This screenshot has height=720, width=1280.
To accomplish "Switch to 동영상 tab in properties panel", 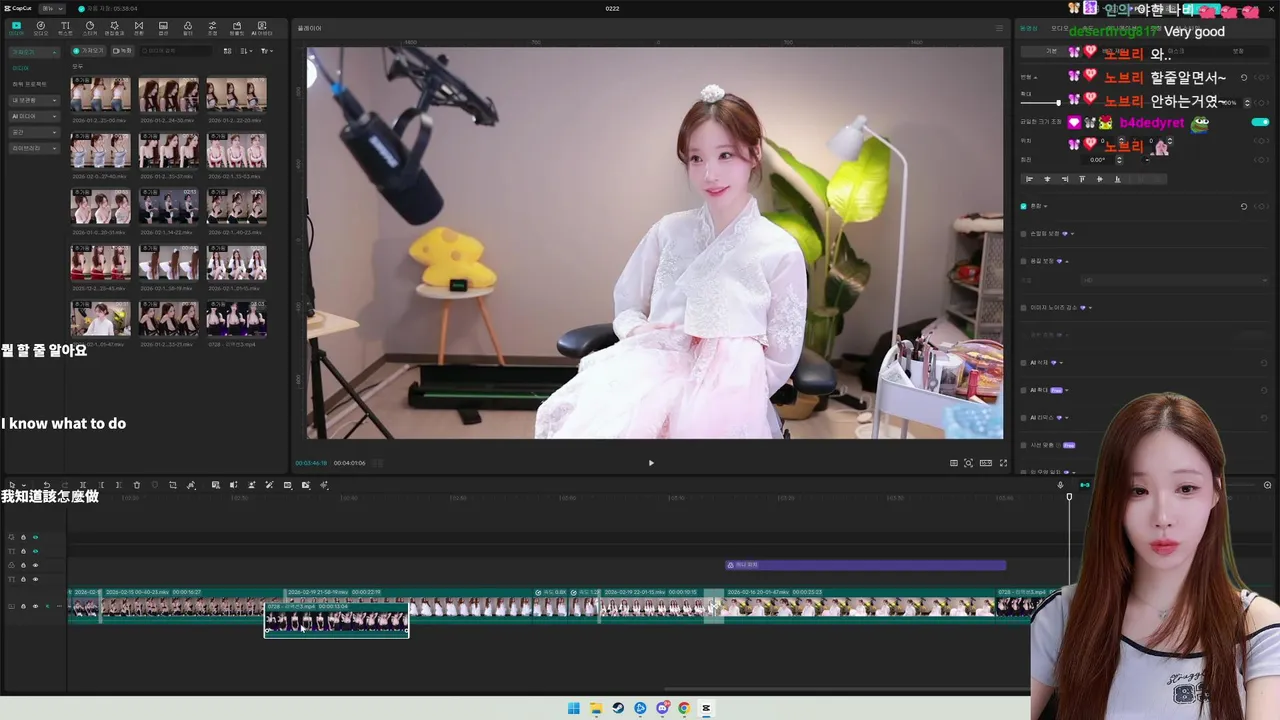I will [1030, 28].
